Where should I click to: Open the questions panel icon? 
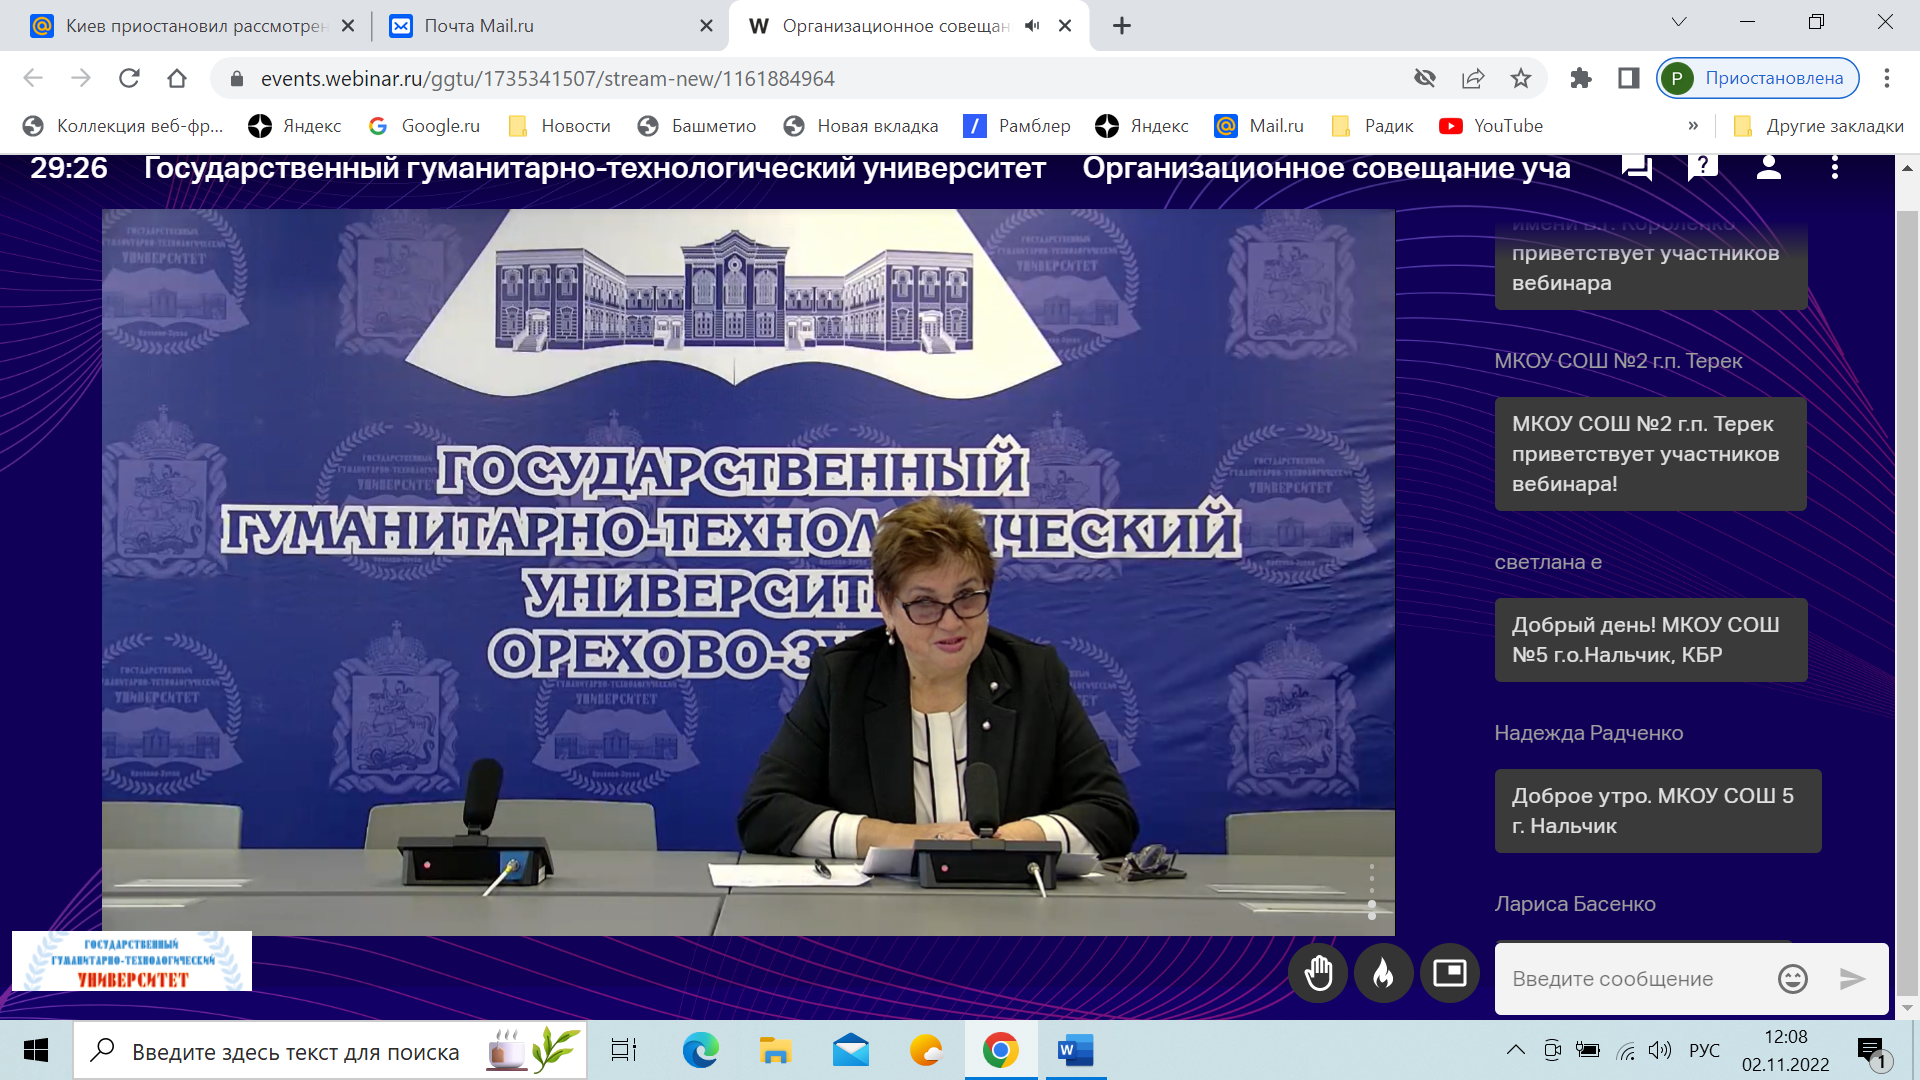[1702, 167]
